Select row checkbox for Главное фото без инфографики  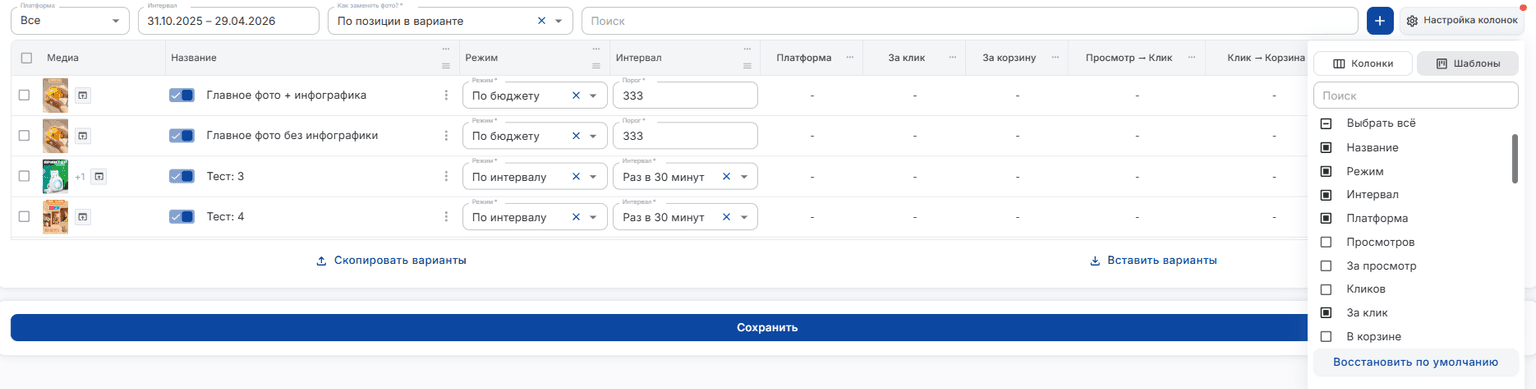click(24, 136)
